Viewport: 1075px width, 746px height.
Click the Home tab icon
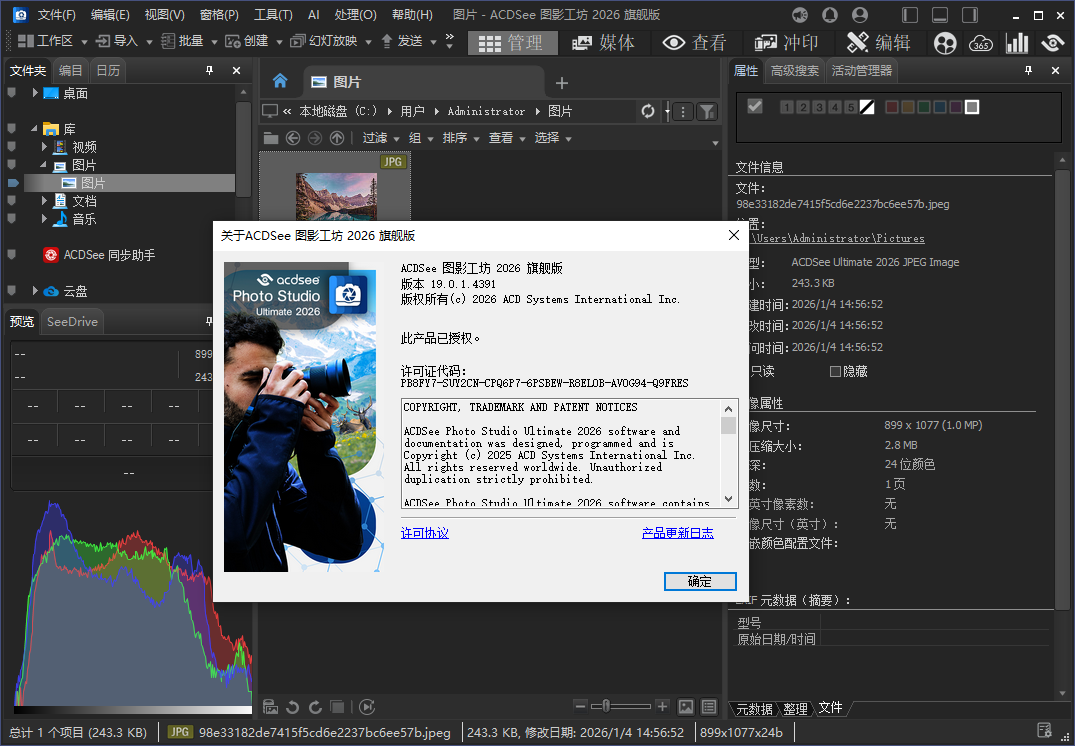click(280, 82)
